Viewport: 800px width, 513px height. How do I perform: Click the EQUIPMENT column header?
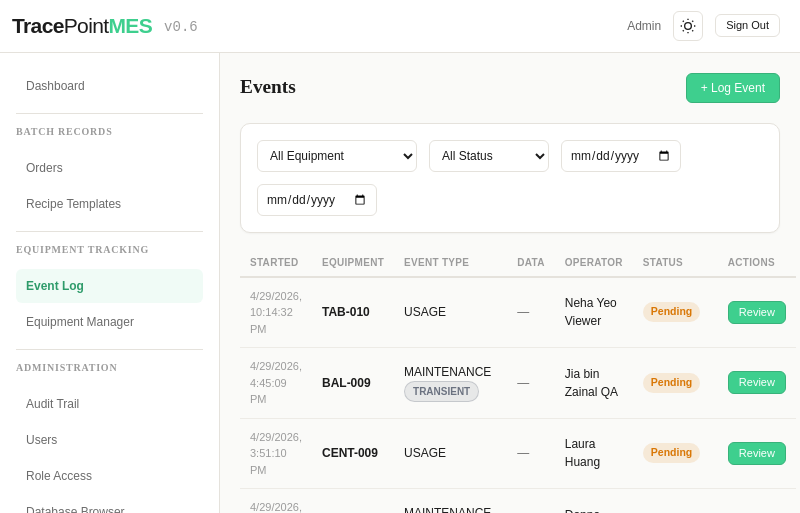click(353, 262)
